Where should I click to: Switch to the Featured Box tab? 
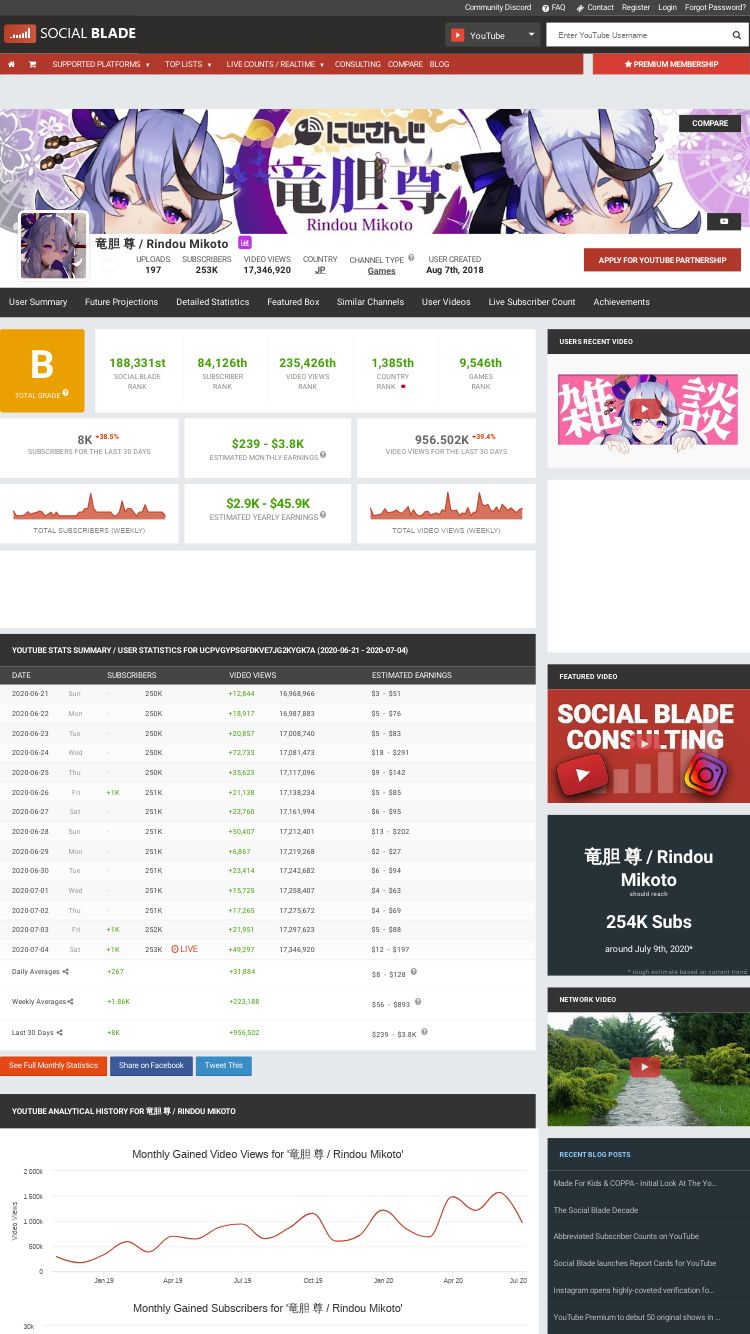click(293, 302)
